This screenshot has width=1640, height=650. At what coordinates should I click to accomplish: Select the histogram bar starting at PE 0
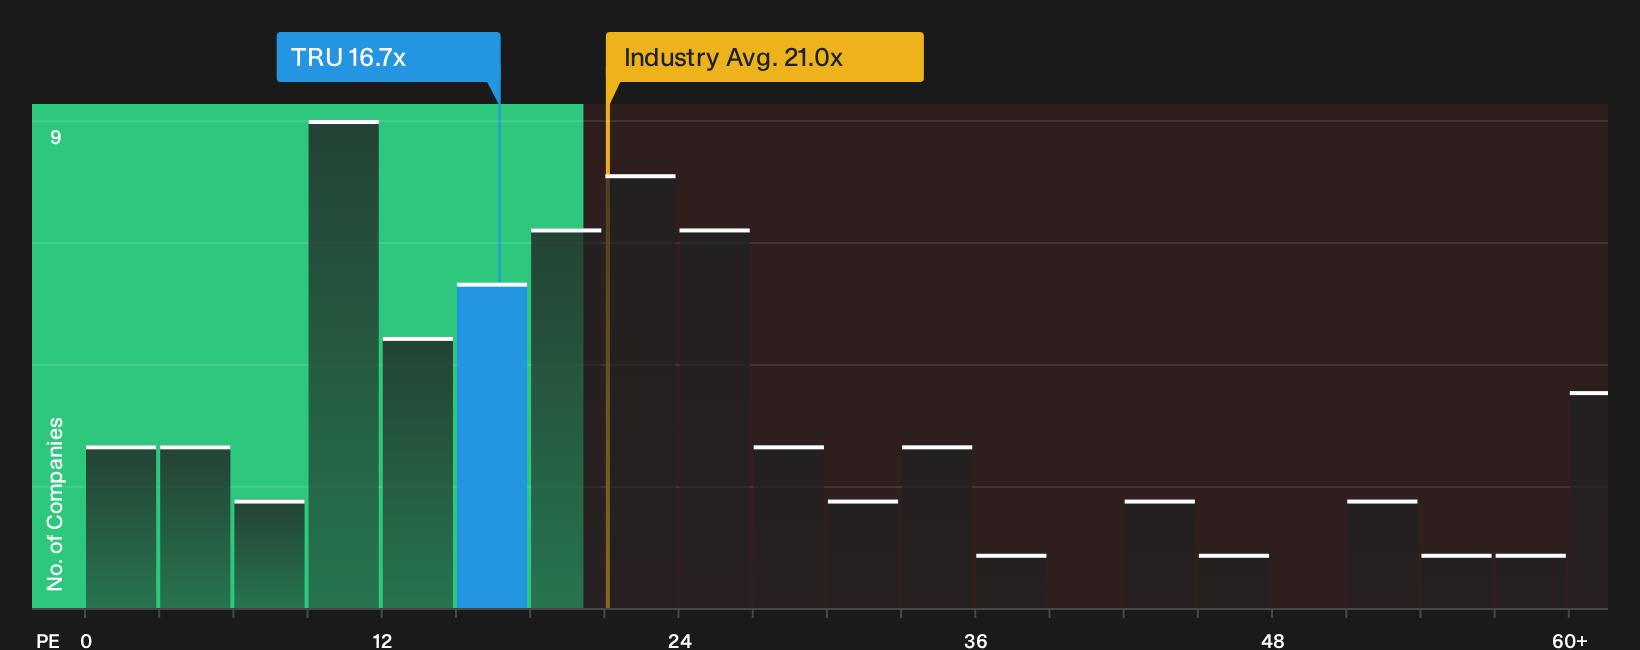[x=121, y=527]
